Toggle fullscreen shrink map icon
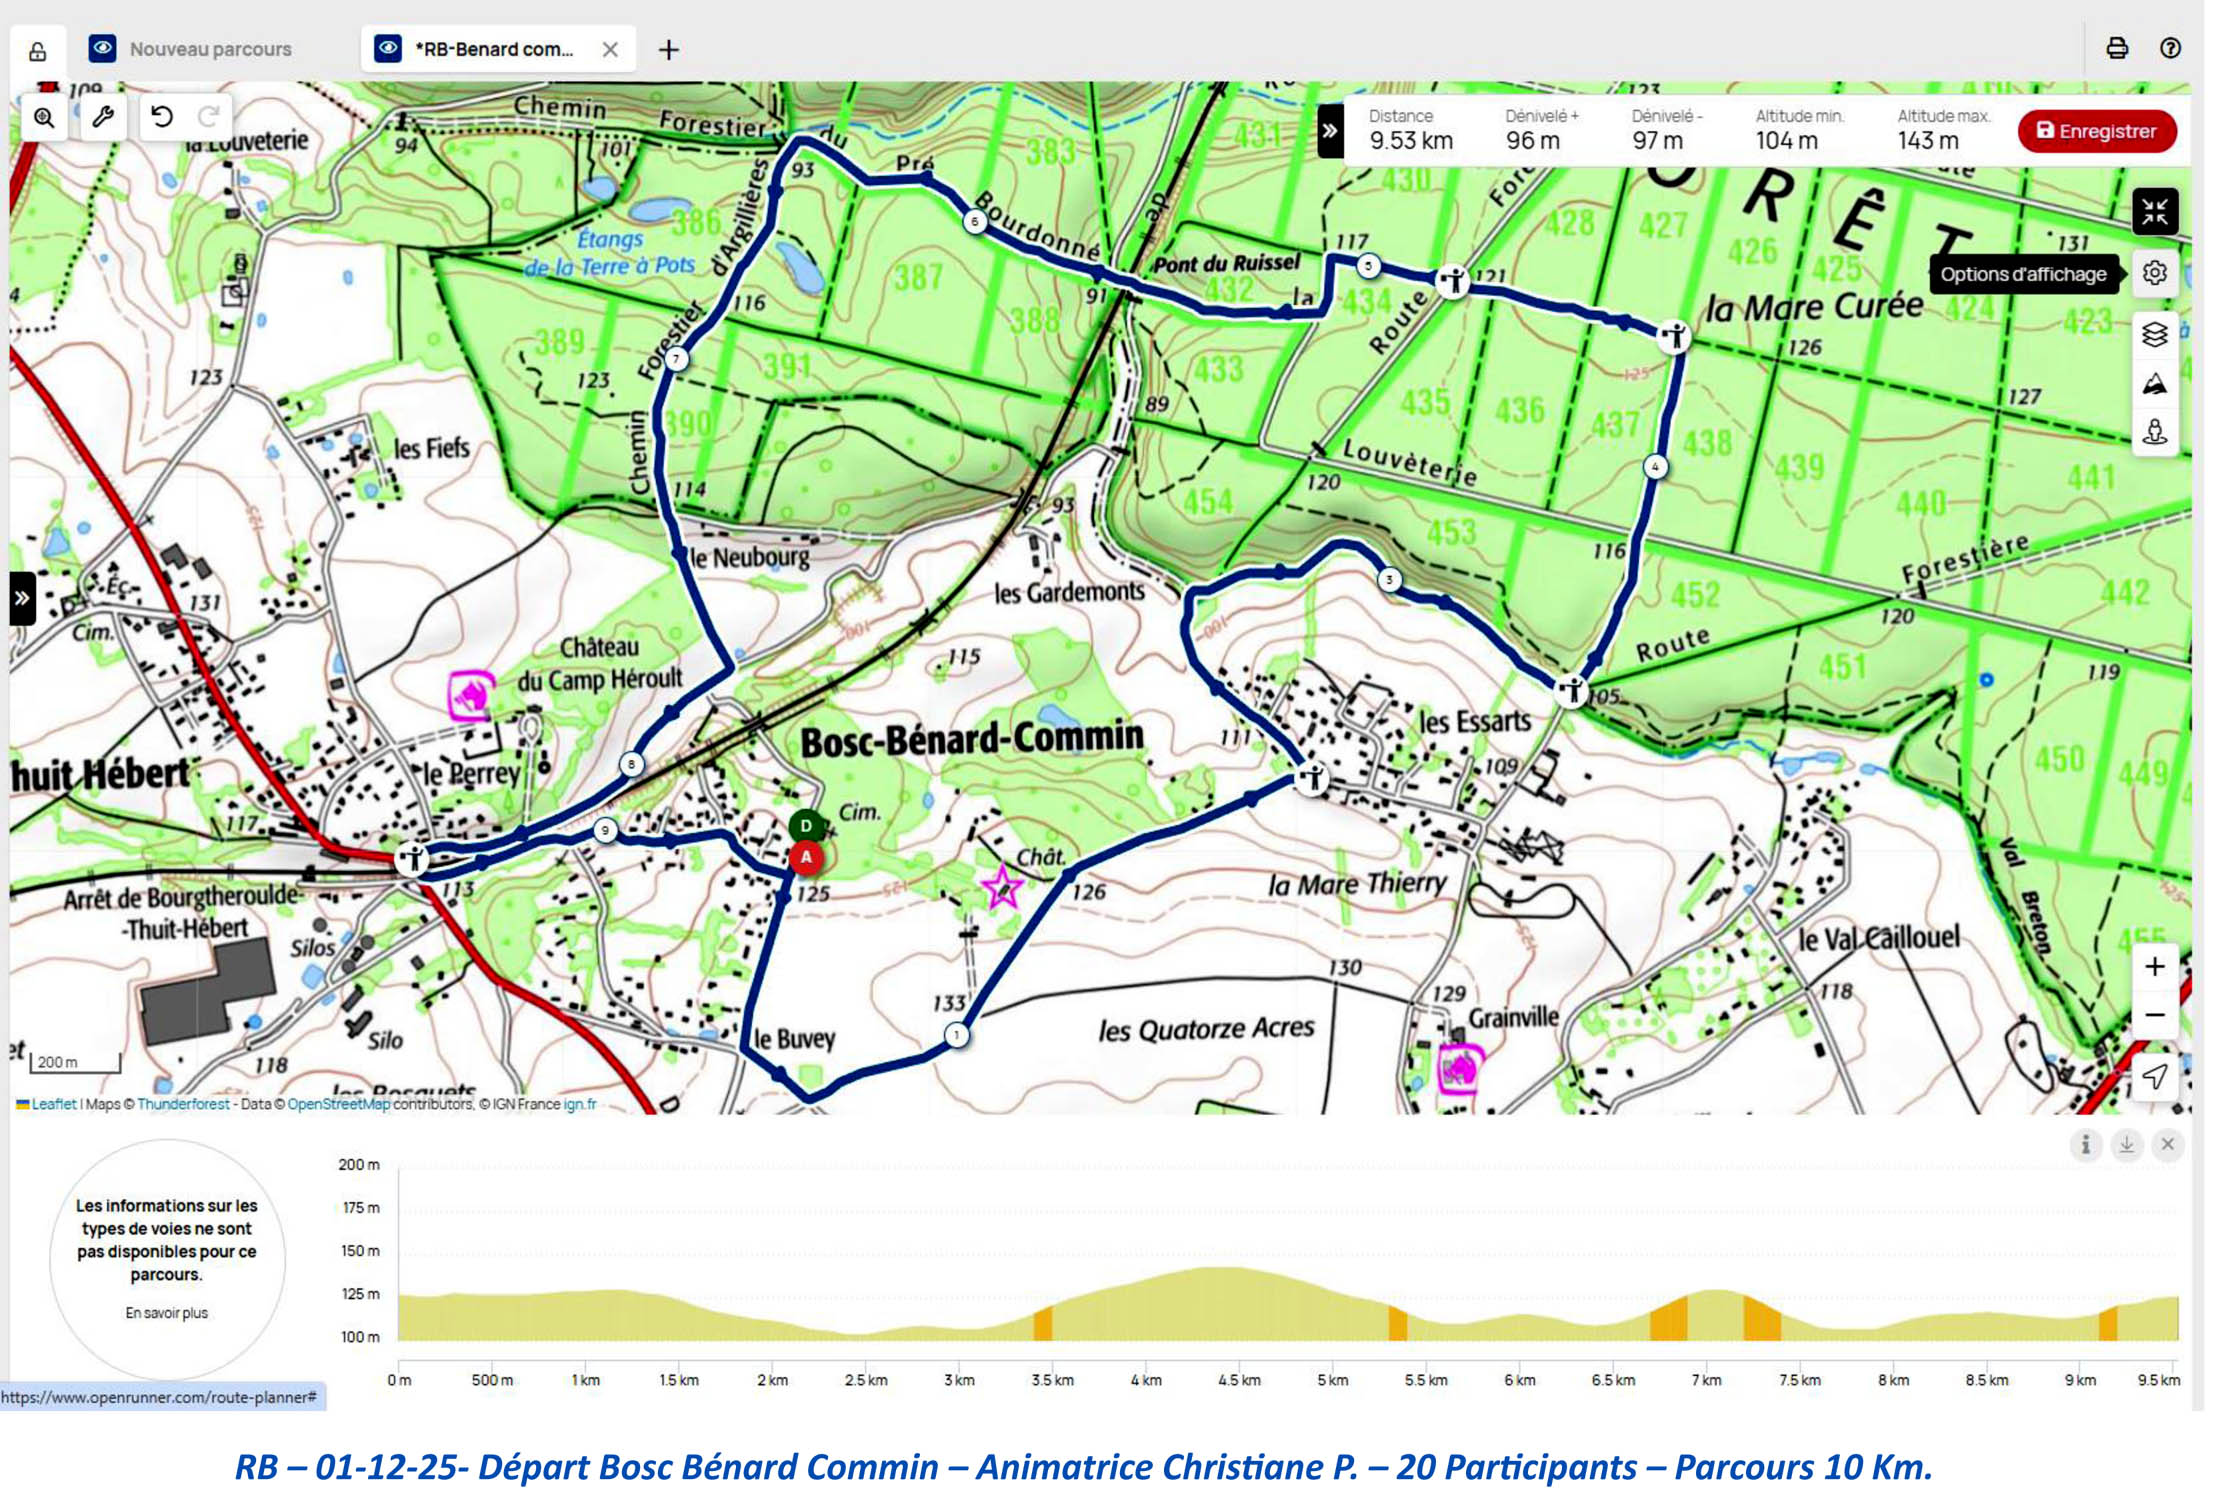The image size is (2220, 1499). [2154, 212]
